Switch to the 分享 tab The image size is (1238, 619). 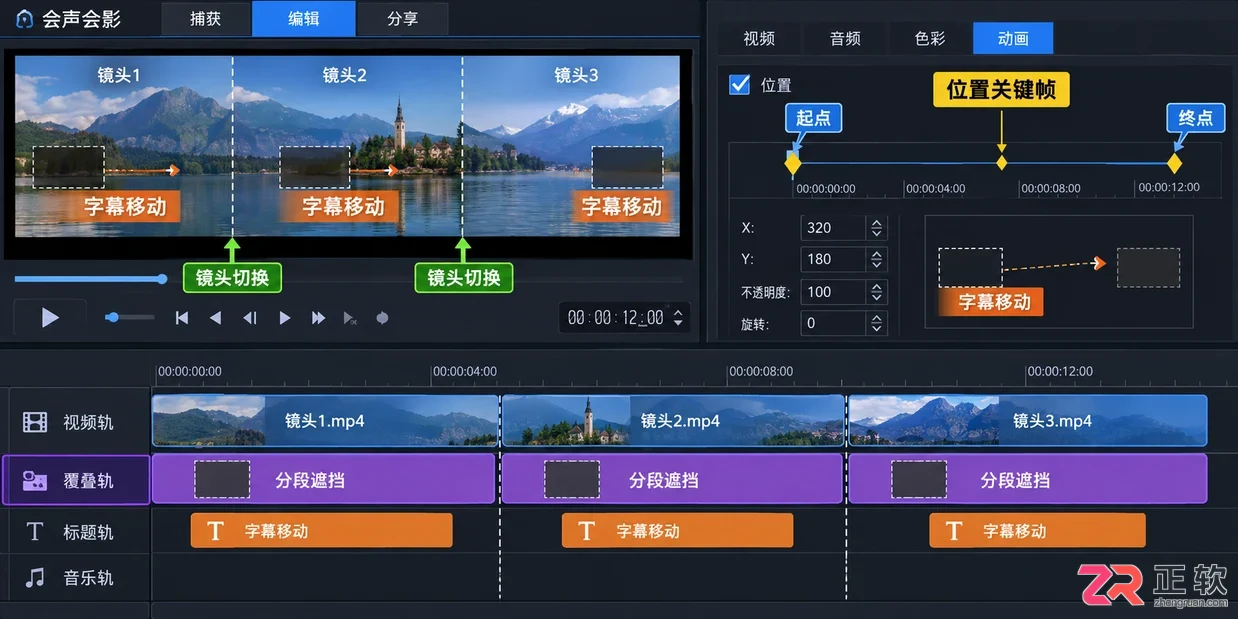click(x=402, y=19)
